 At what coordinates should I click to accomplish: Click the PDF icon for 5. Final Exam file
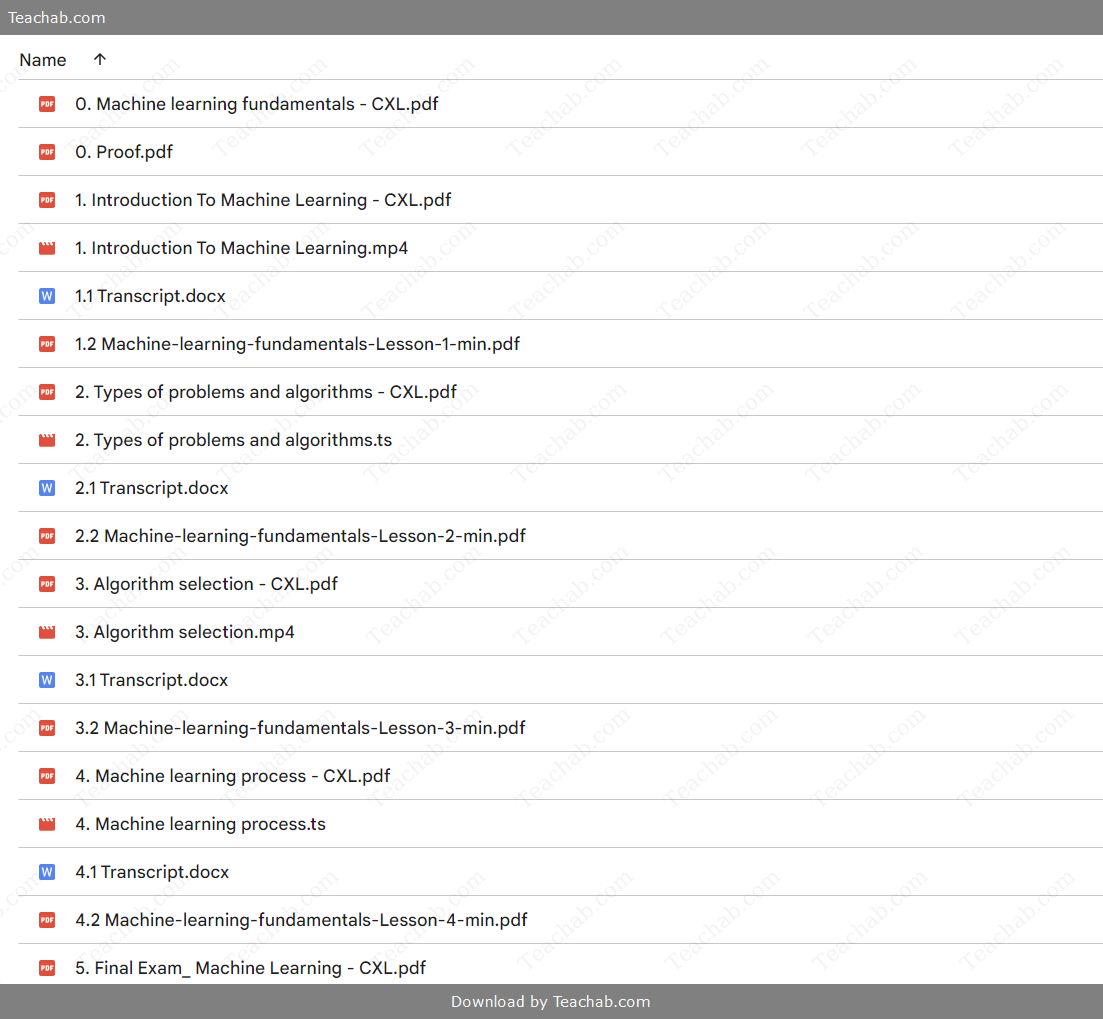click(47, 968)
